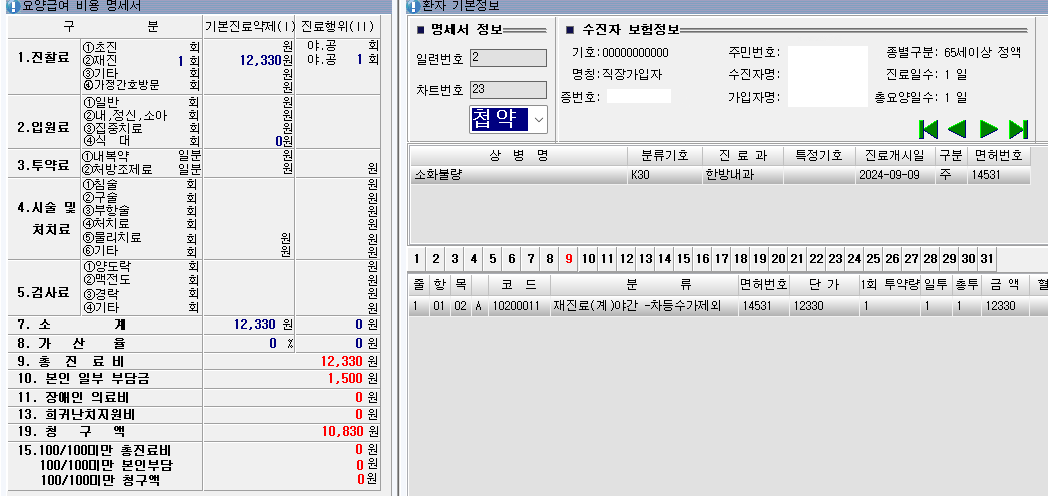Go to previous record arrow
Image resolution: width=1048 pixels, height=496 pixels.
coord(957,128)
